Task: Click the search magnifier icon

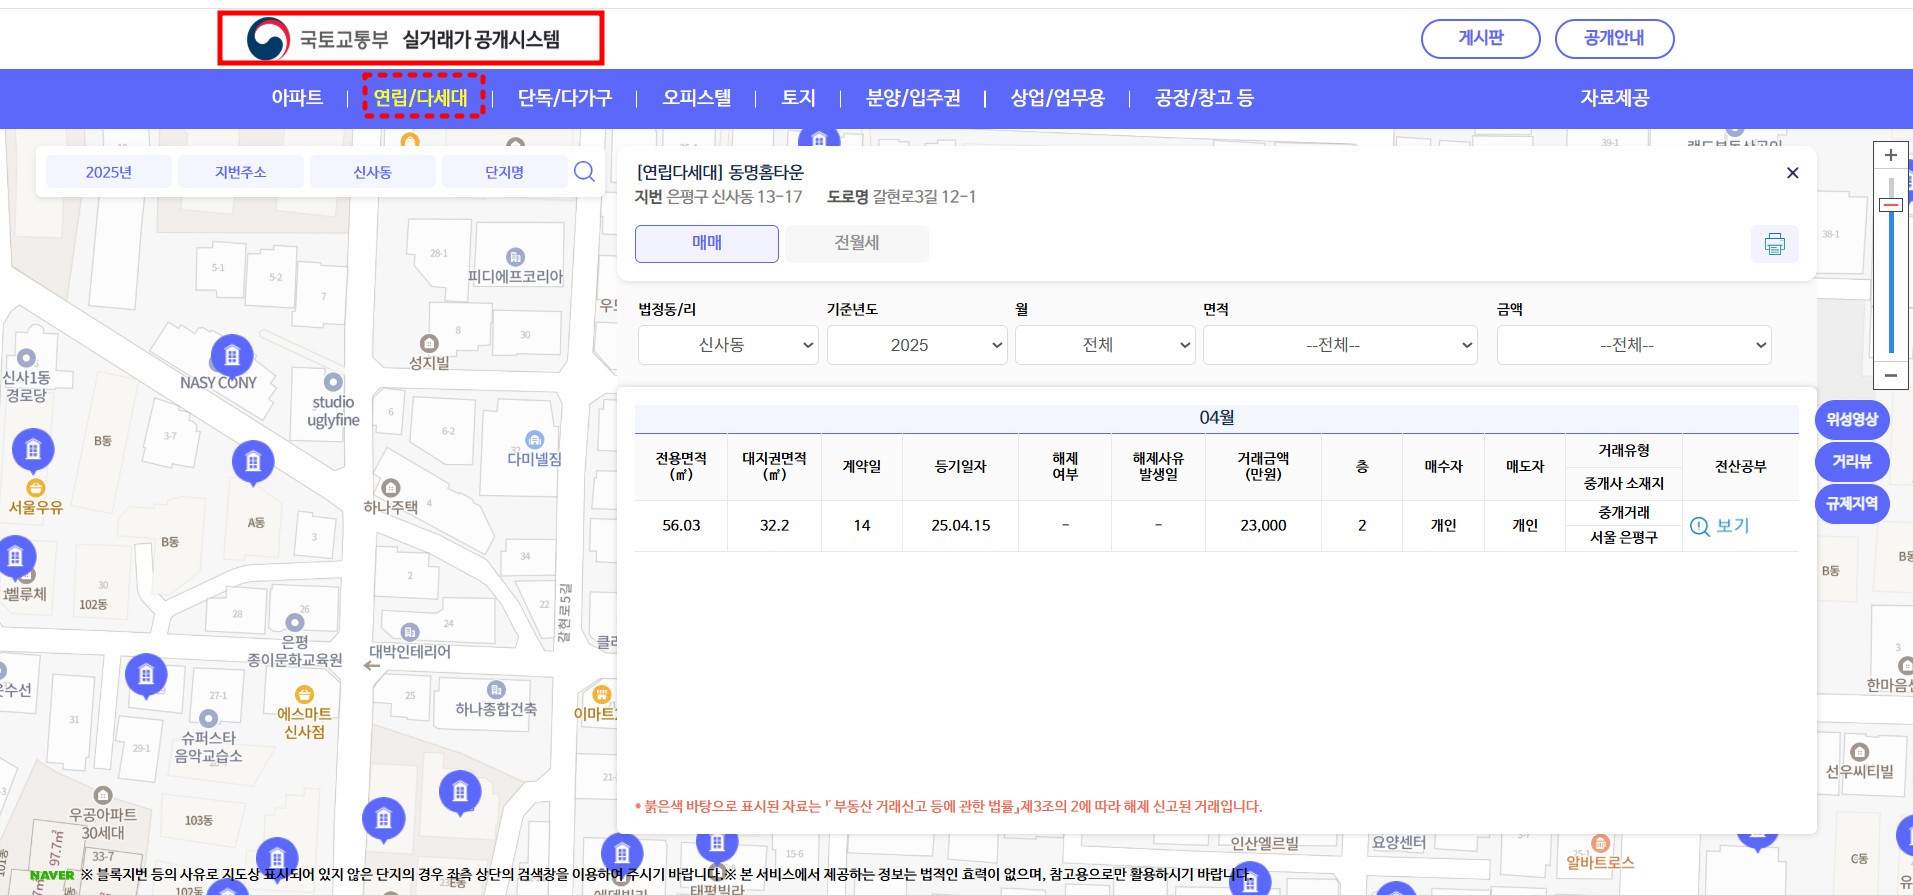Action: coord(585,172)
